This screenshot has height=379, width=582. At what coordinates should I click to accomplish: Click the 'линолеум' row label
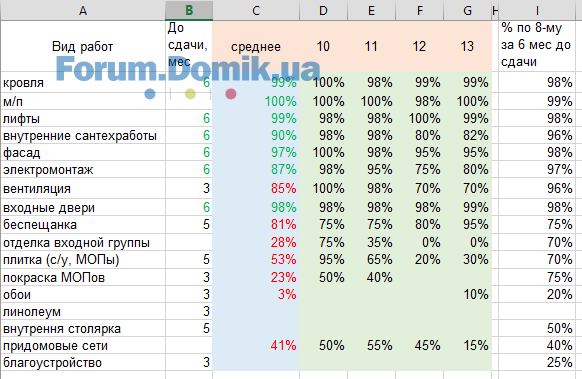coord(83,311)
